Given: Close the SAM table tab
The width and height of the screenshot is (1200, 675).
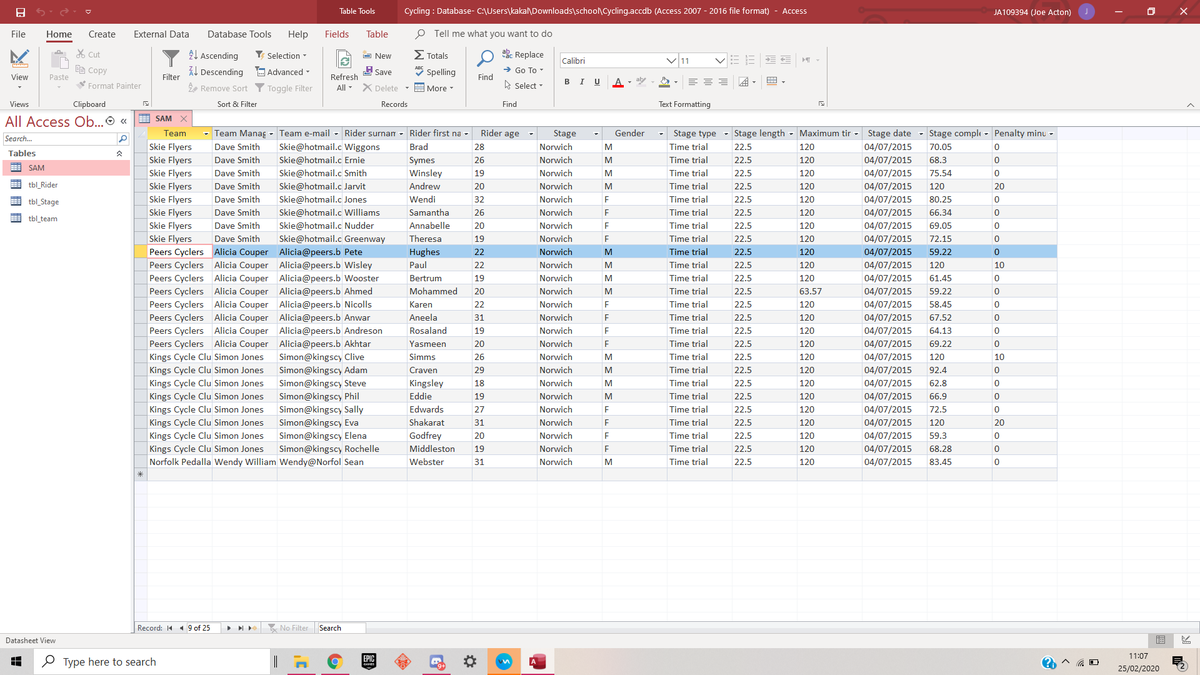Looking at the screenshot, I should [183, 119].
